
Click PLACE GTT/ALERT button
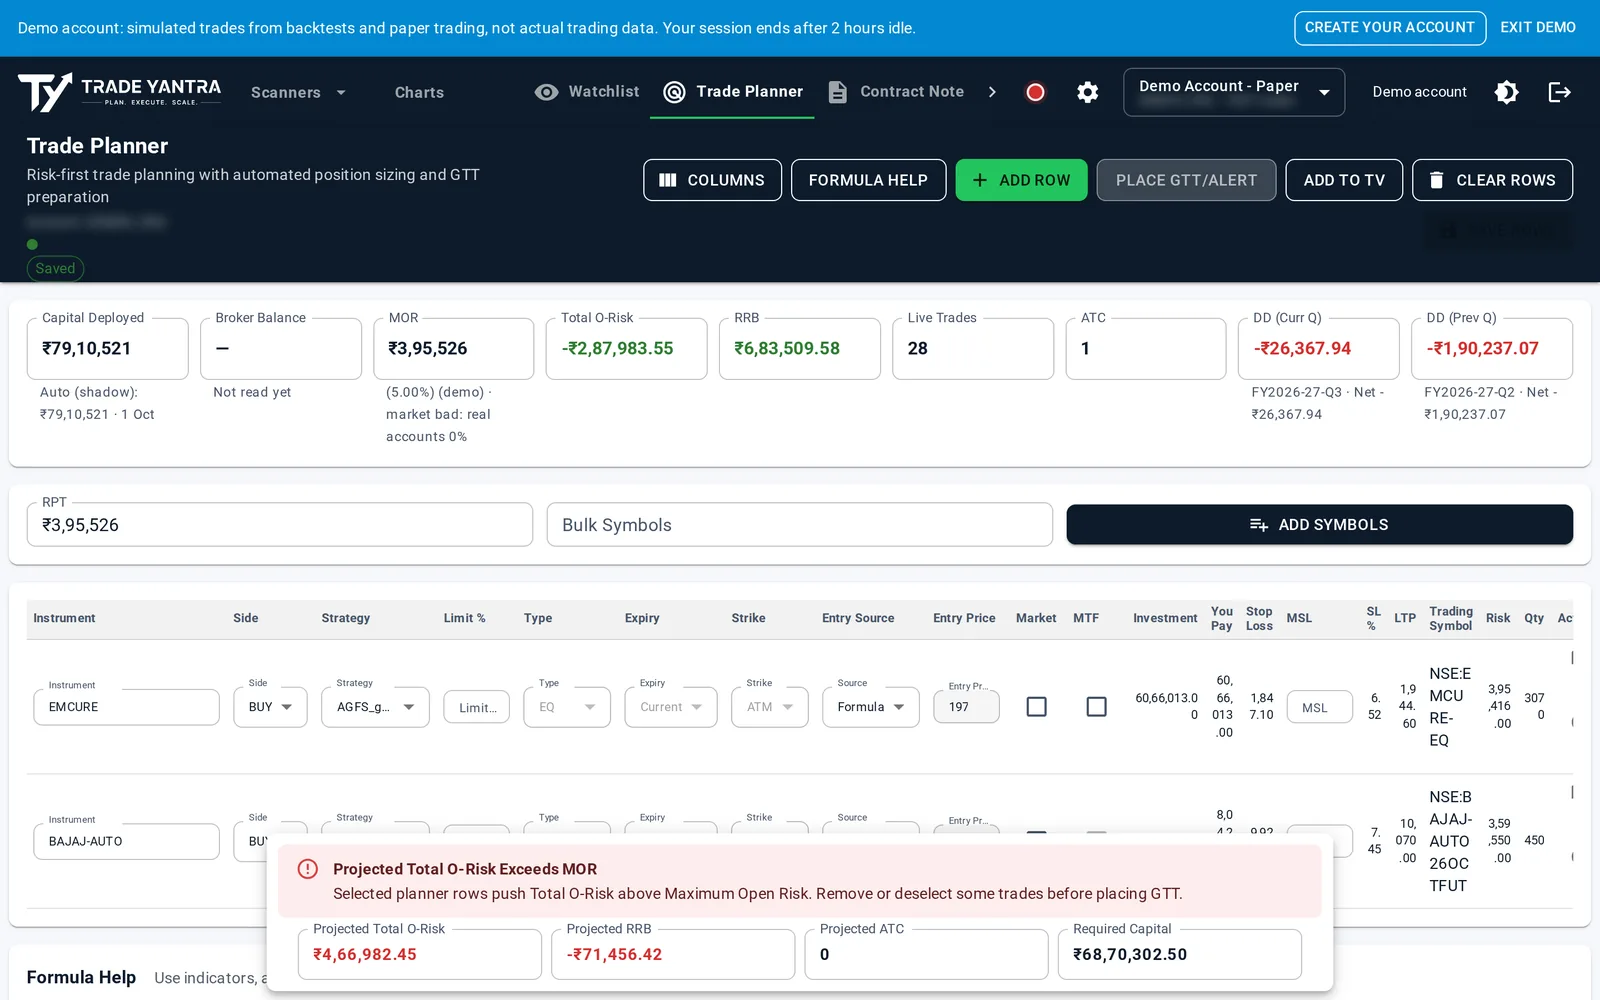[x=1186, y=180]
